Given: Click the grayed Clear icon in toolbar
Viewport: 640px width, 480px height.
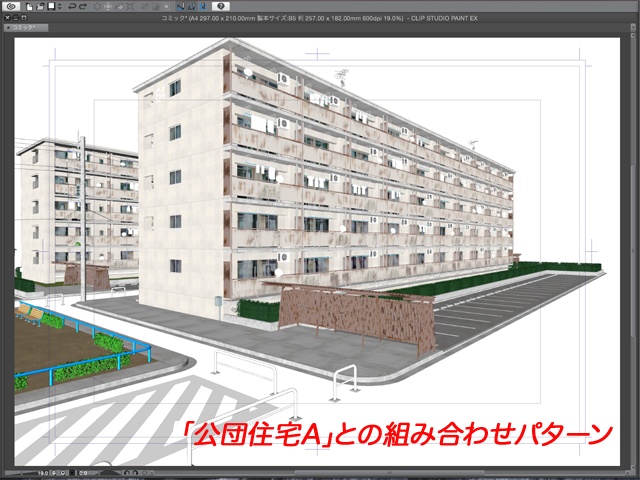Looking at the screenshot, I should click(98, 6).
